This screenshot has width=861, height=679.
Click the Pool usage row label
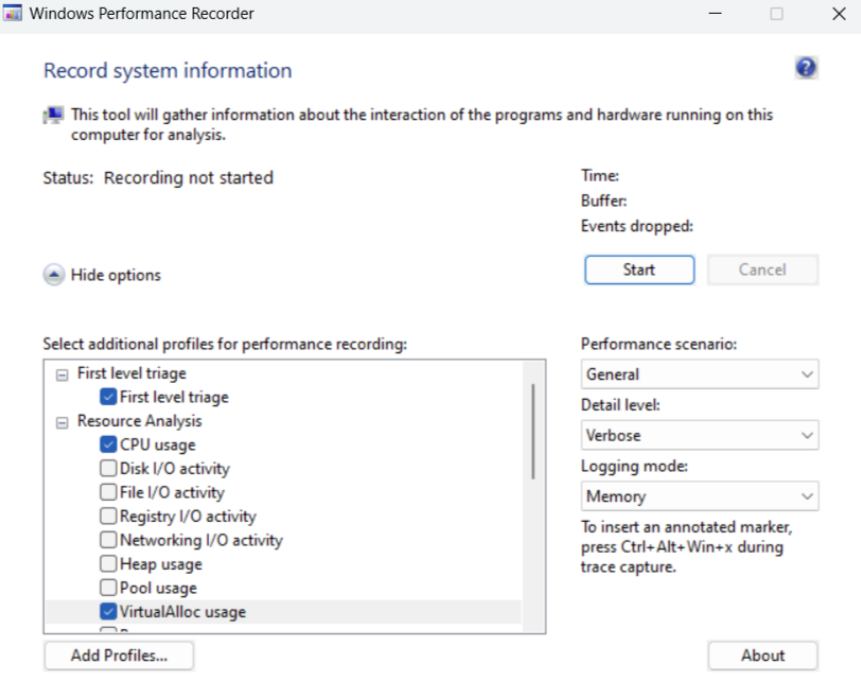(x=158, y=588)
